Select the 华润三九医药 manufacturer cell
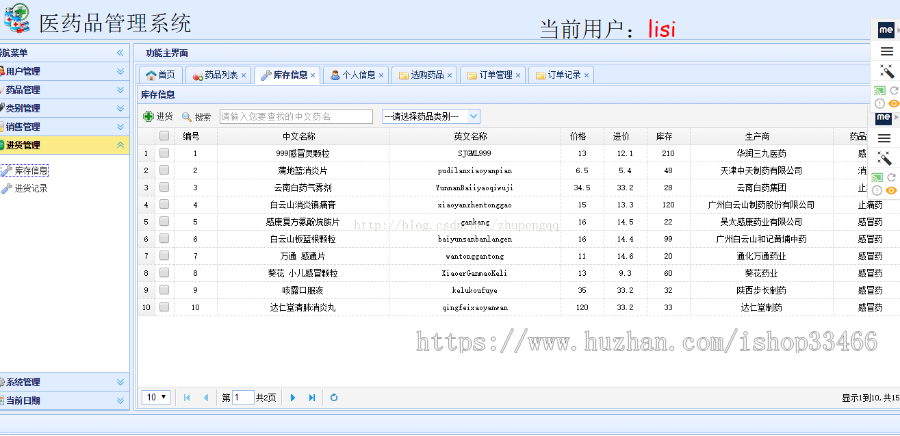Viewport: 900px width, 436px height. coord(762,153)
